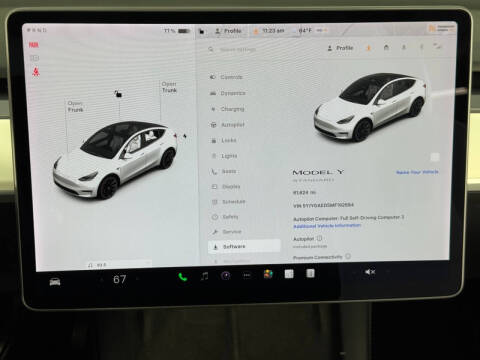Tap the red seatbelt warning indicator
The height and width of the screenshot is (360, 480).
tap(36, 72)
